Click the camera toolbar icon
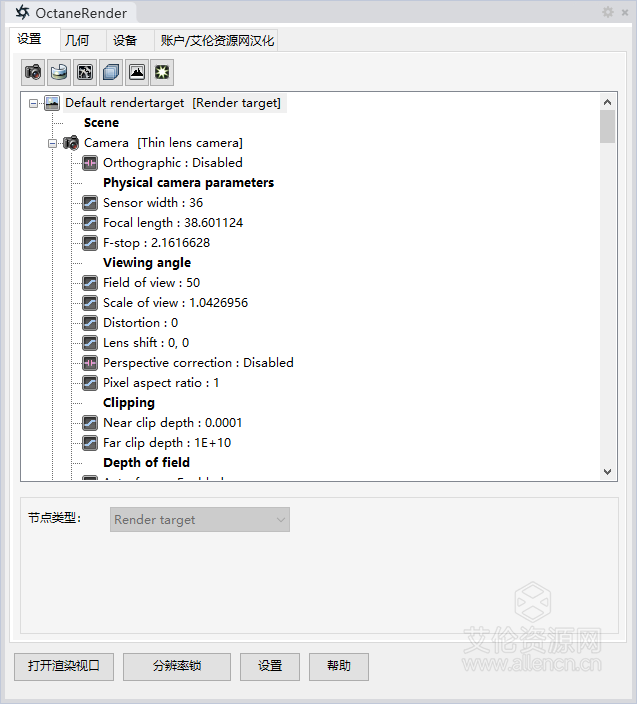 pos(33,72)
